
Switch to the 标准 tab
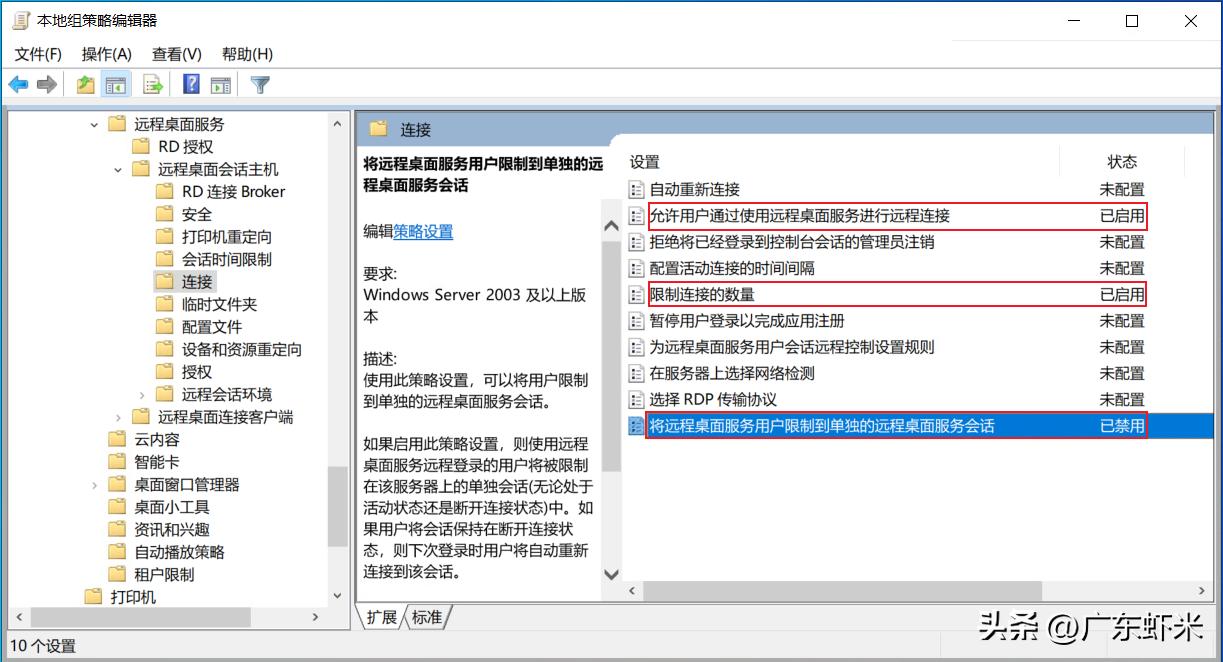tap(426, 618)
